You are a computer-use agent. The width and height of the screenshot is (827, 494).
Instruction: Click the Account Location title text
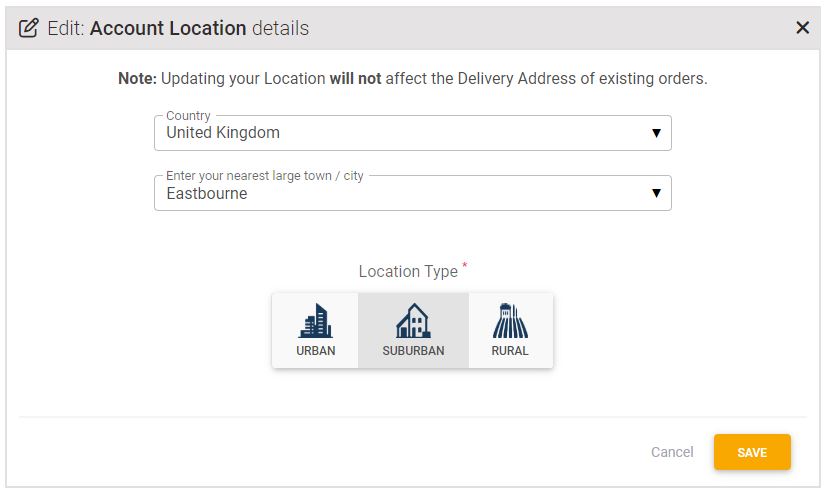(x=168, y=28)
